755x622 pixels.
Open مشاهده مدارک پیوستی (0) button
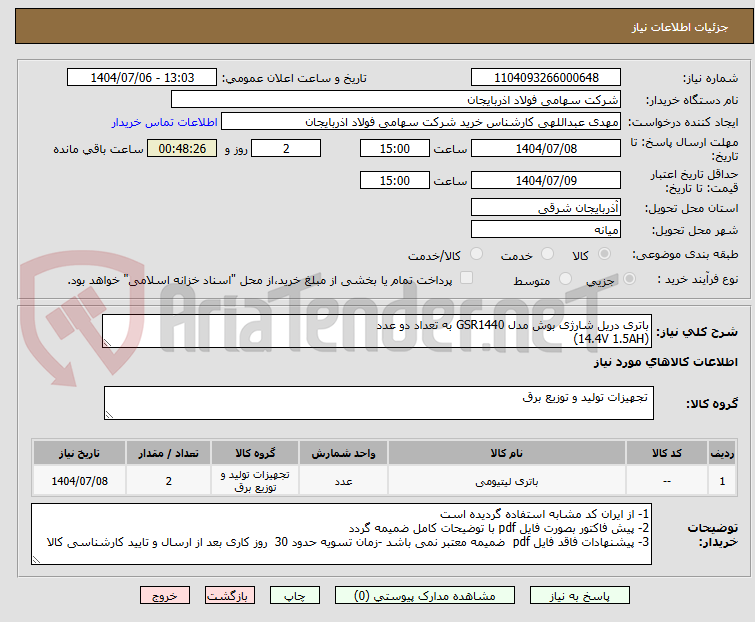[425, 596]
